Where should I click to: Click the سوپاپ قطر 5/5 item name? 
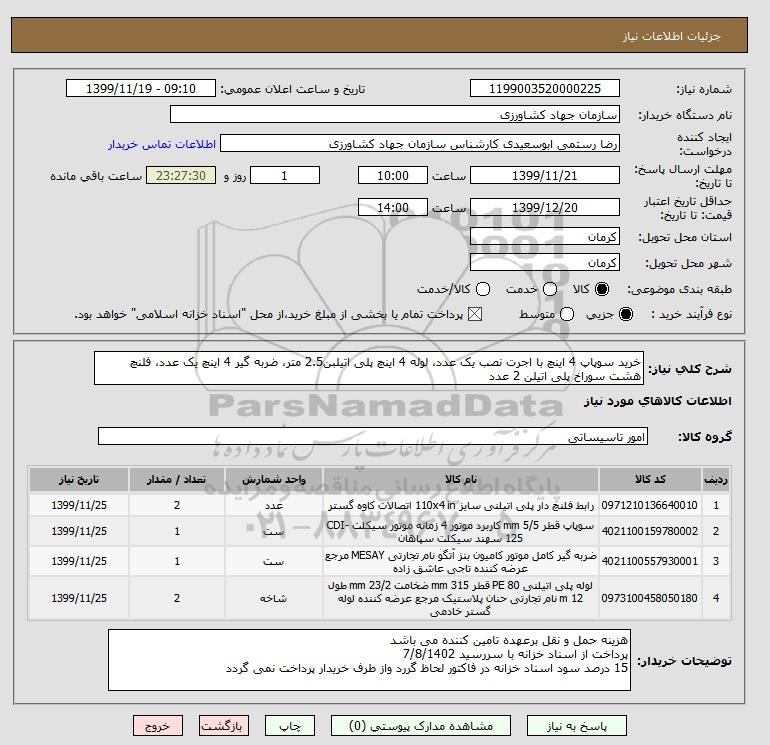(x=461, y=532)
